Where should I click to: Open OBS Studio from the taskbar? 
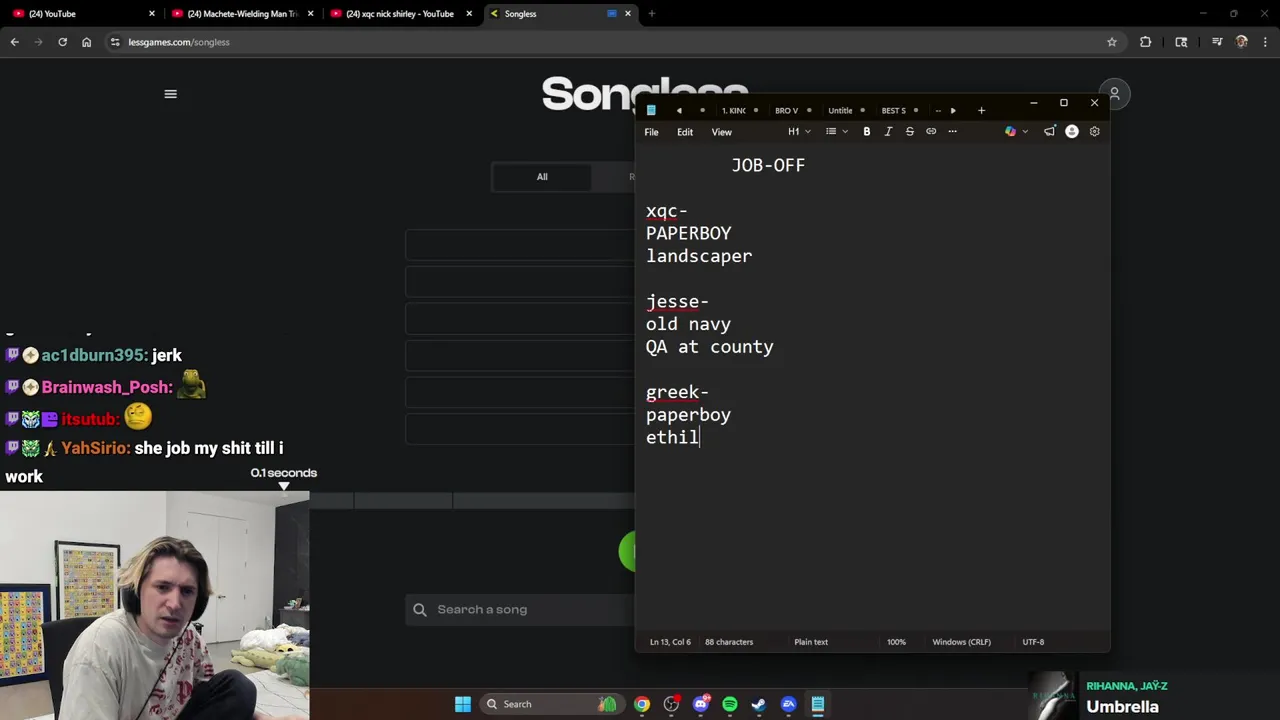(x=671, y=704)
